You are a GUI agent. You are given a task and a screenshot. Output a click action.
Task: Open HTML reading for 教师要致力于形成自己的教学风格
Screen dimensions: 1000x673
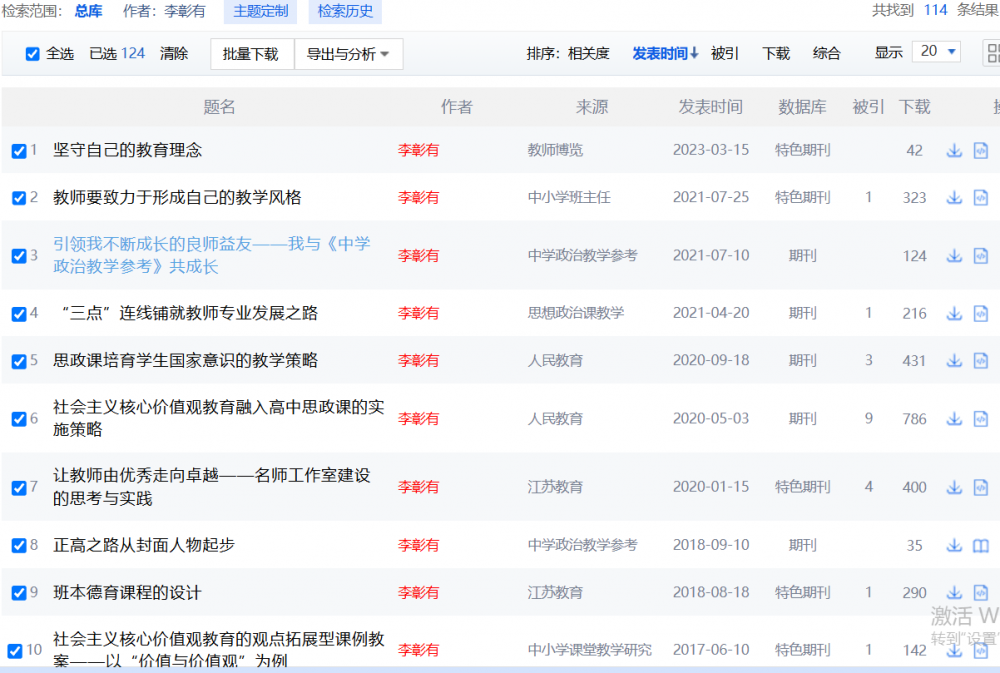coord(981,198)
